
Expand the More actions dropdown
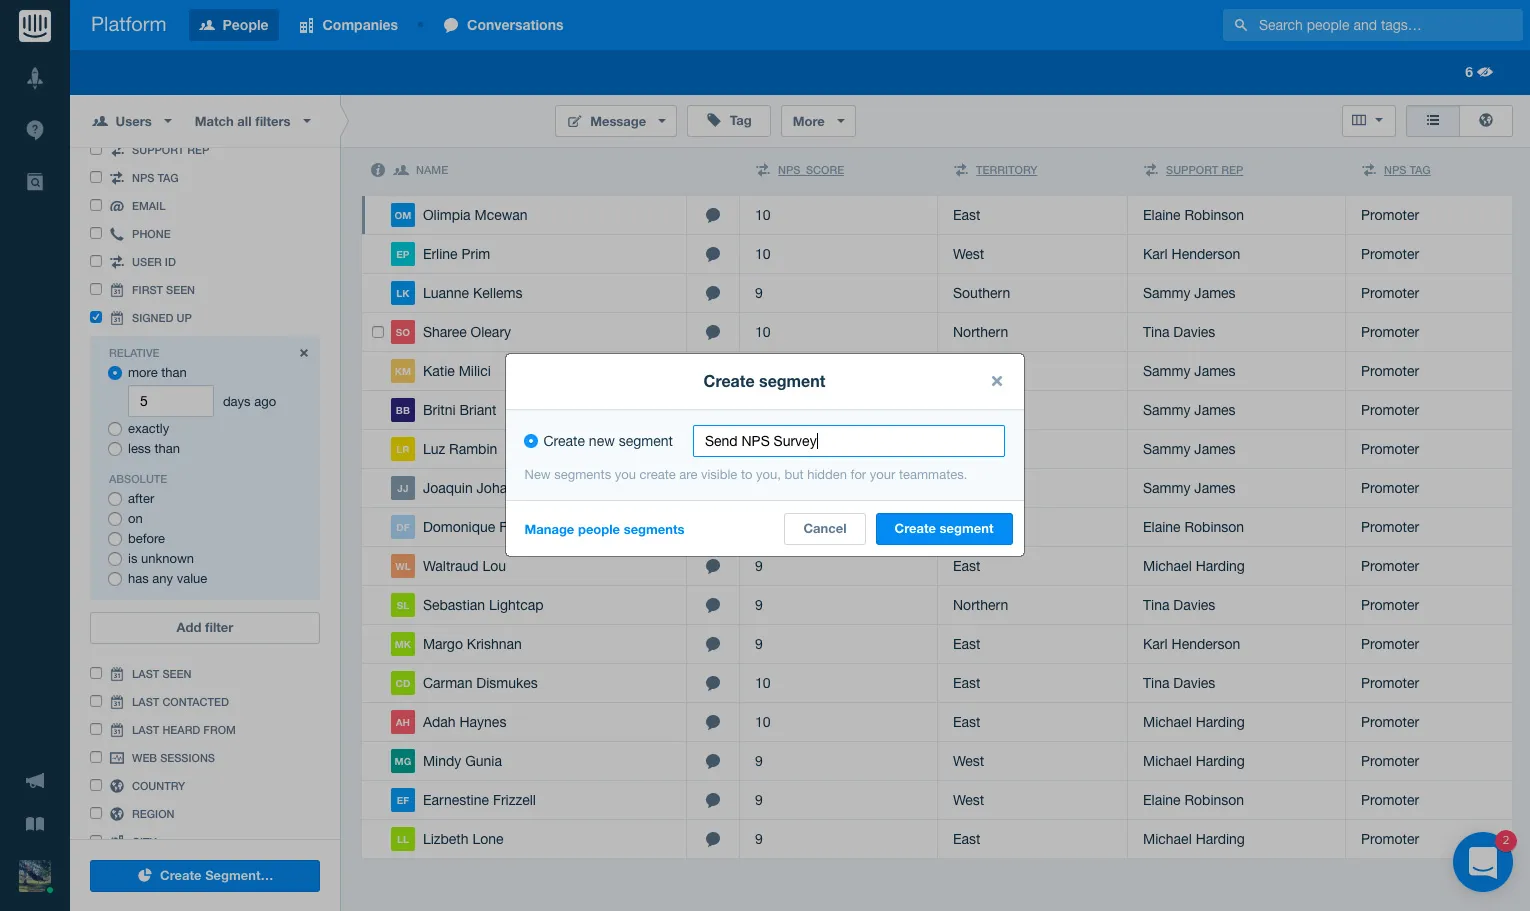(x=818, y=121)
